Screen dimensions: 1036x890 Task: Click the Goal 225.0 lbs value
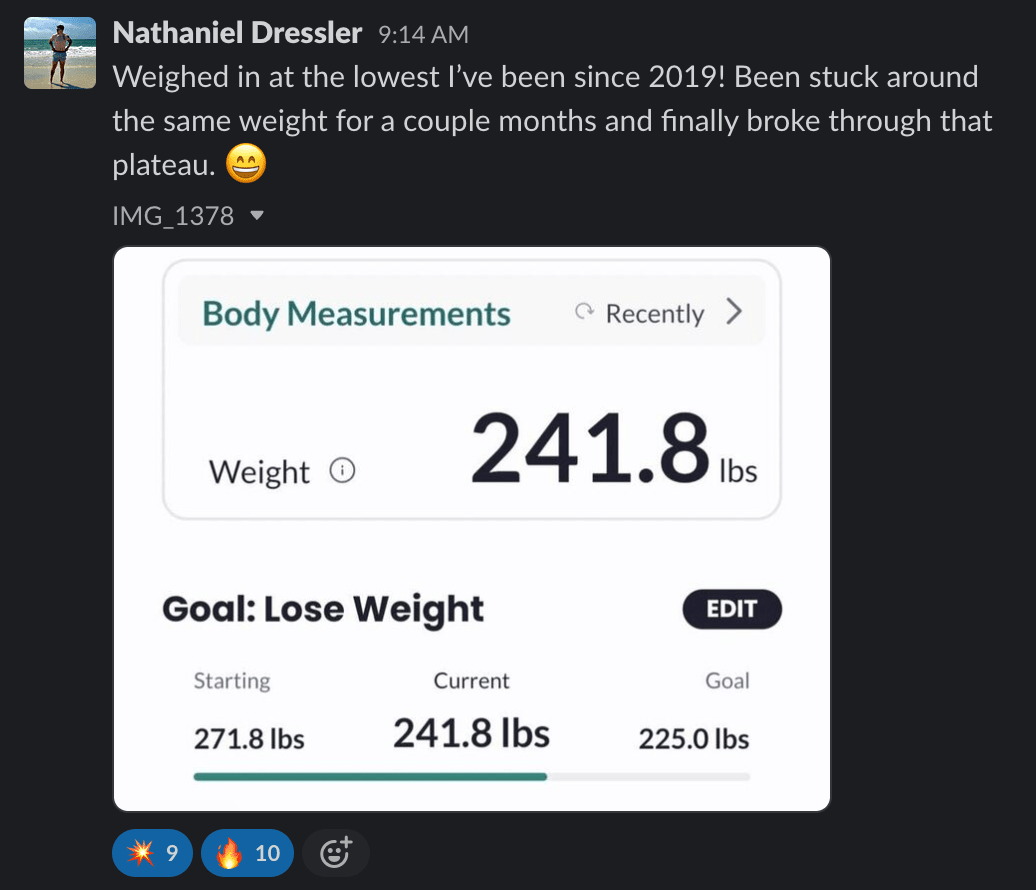click(694, 739)
